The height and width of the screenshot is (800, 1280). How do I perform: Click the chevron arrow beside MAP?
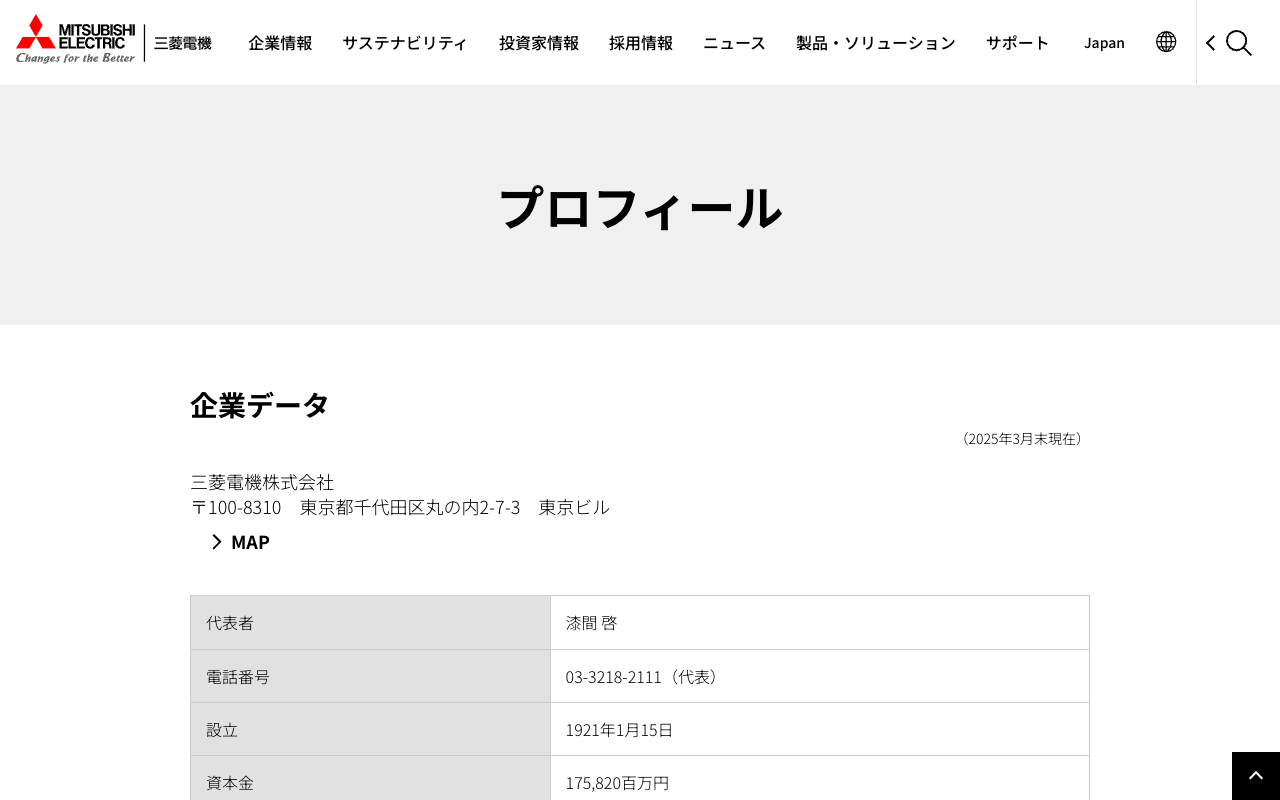[216, 542]
